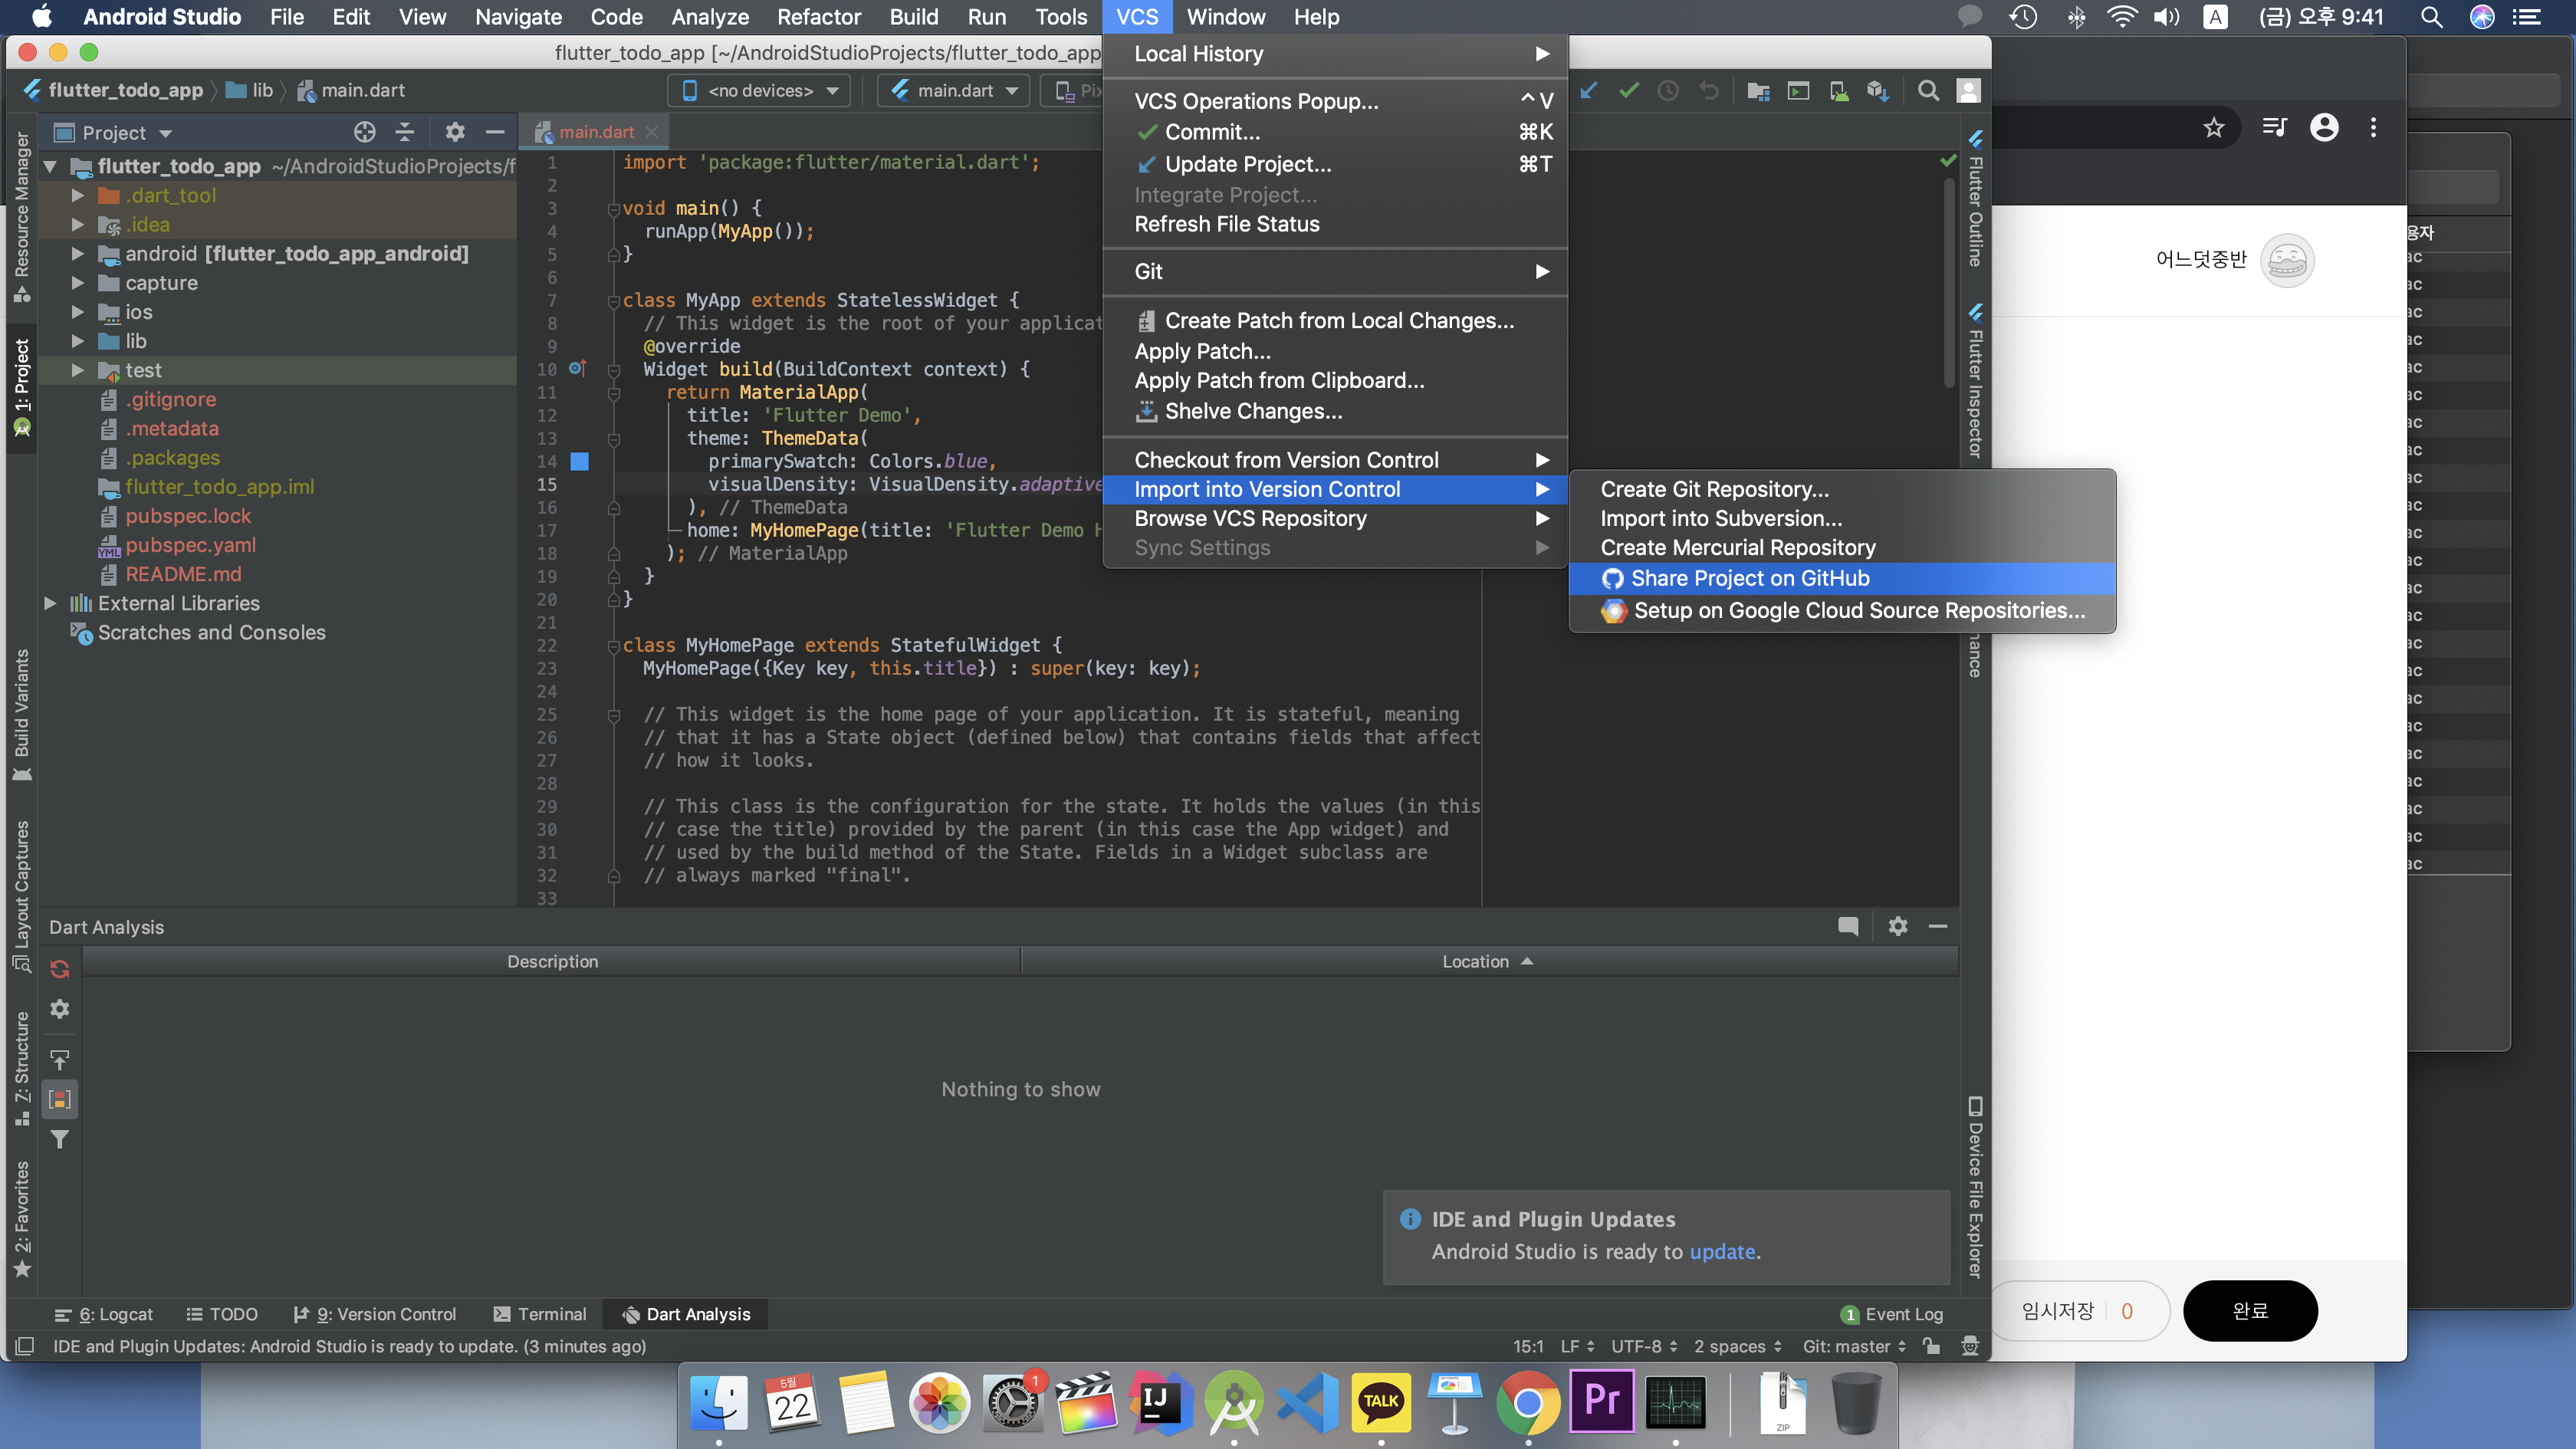Open Project panel settings gear
Viewport: 2576px width, 1449px height.
(455, 132)
